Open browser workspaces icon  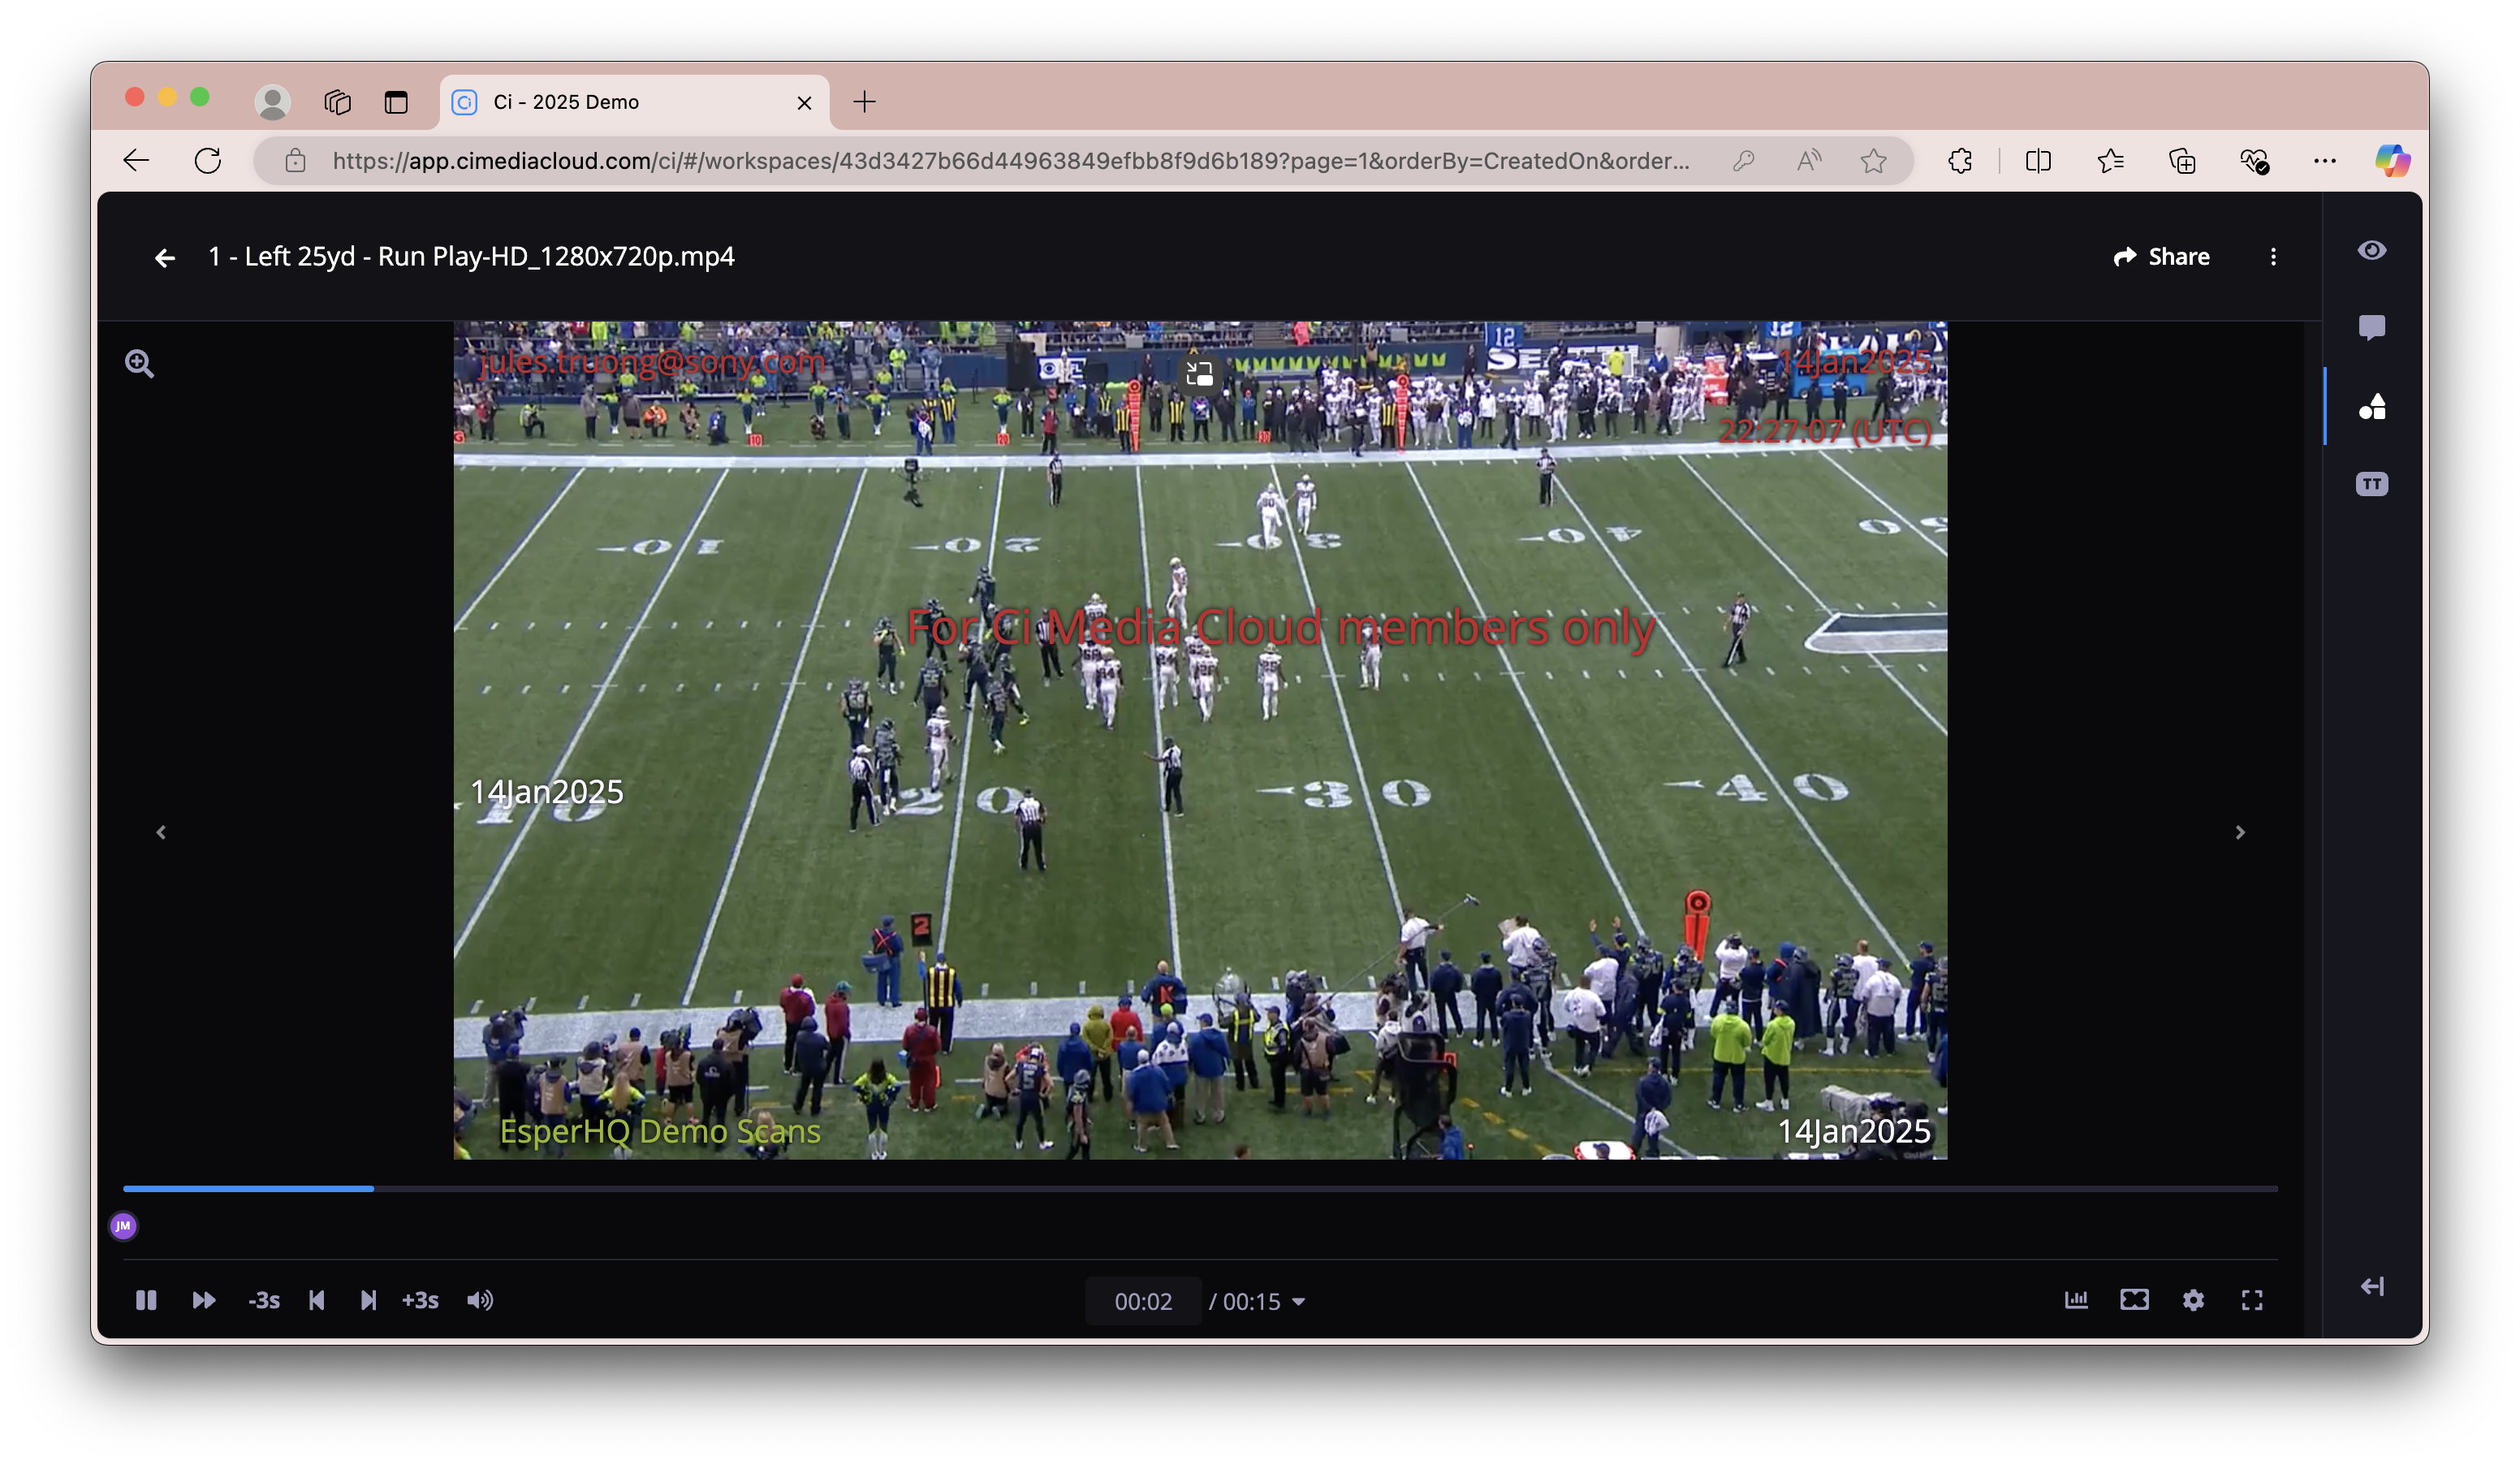(338, 102)
